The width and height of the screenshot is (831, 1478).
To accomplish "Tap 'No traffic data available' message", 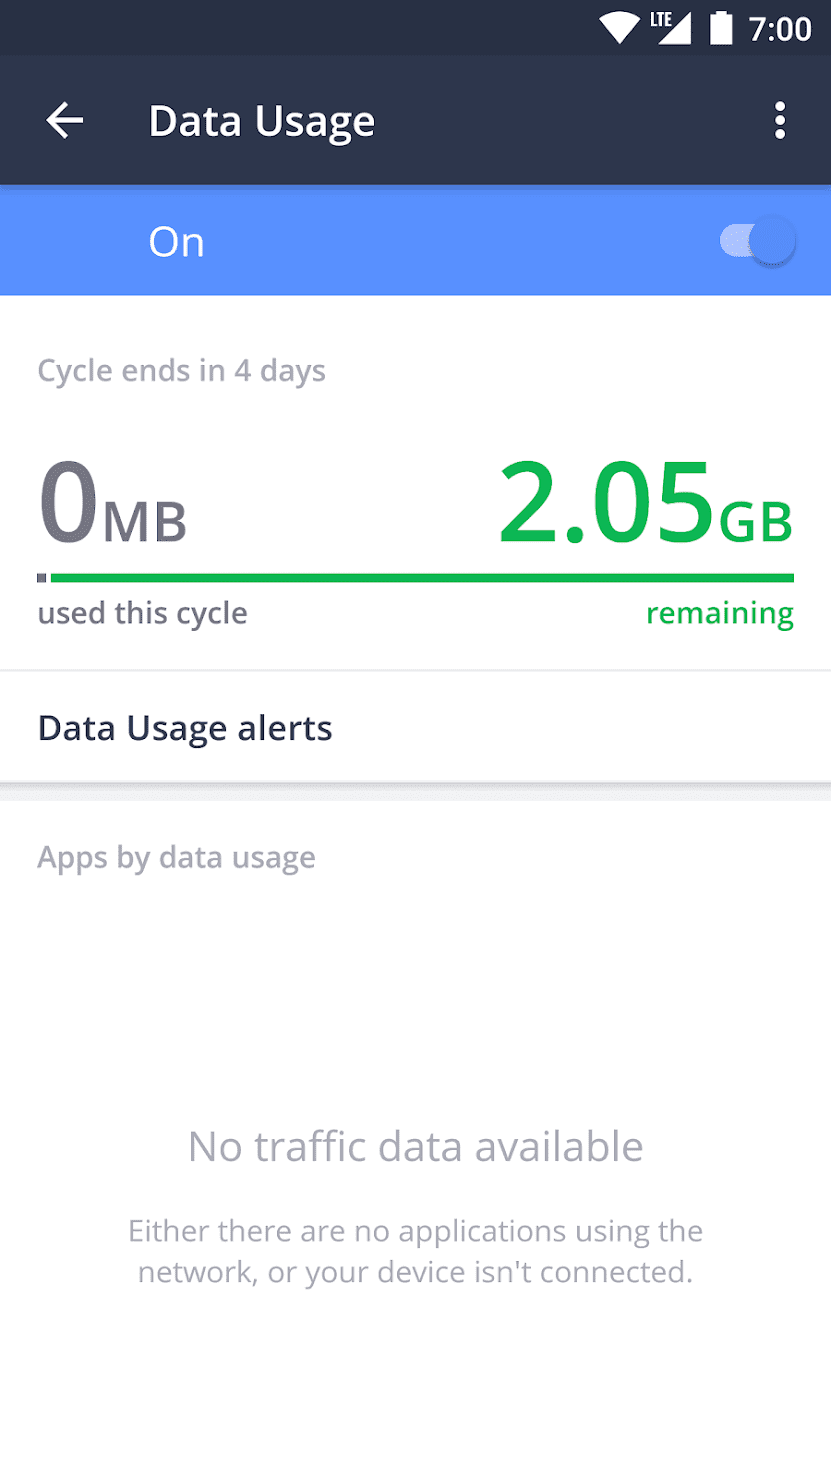I will coord(415,1147).
